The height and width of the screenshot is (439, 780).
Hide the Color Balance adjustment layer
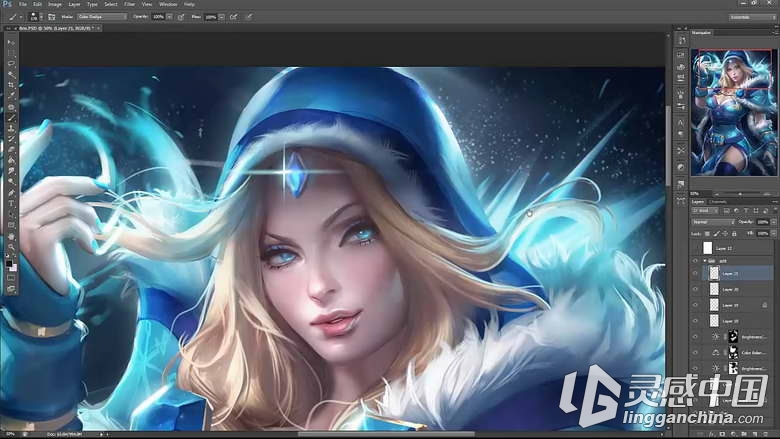[x=695, y=352]
